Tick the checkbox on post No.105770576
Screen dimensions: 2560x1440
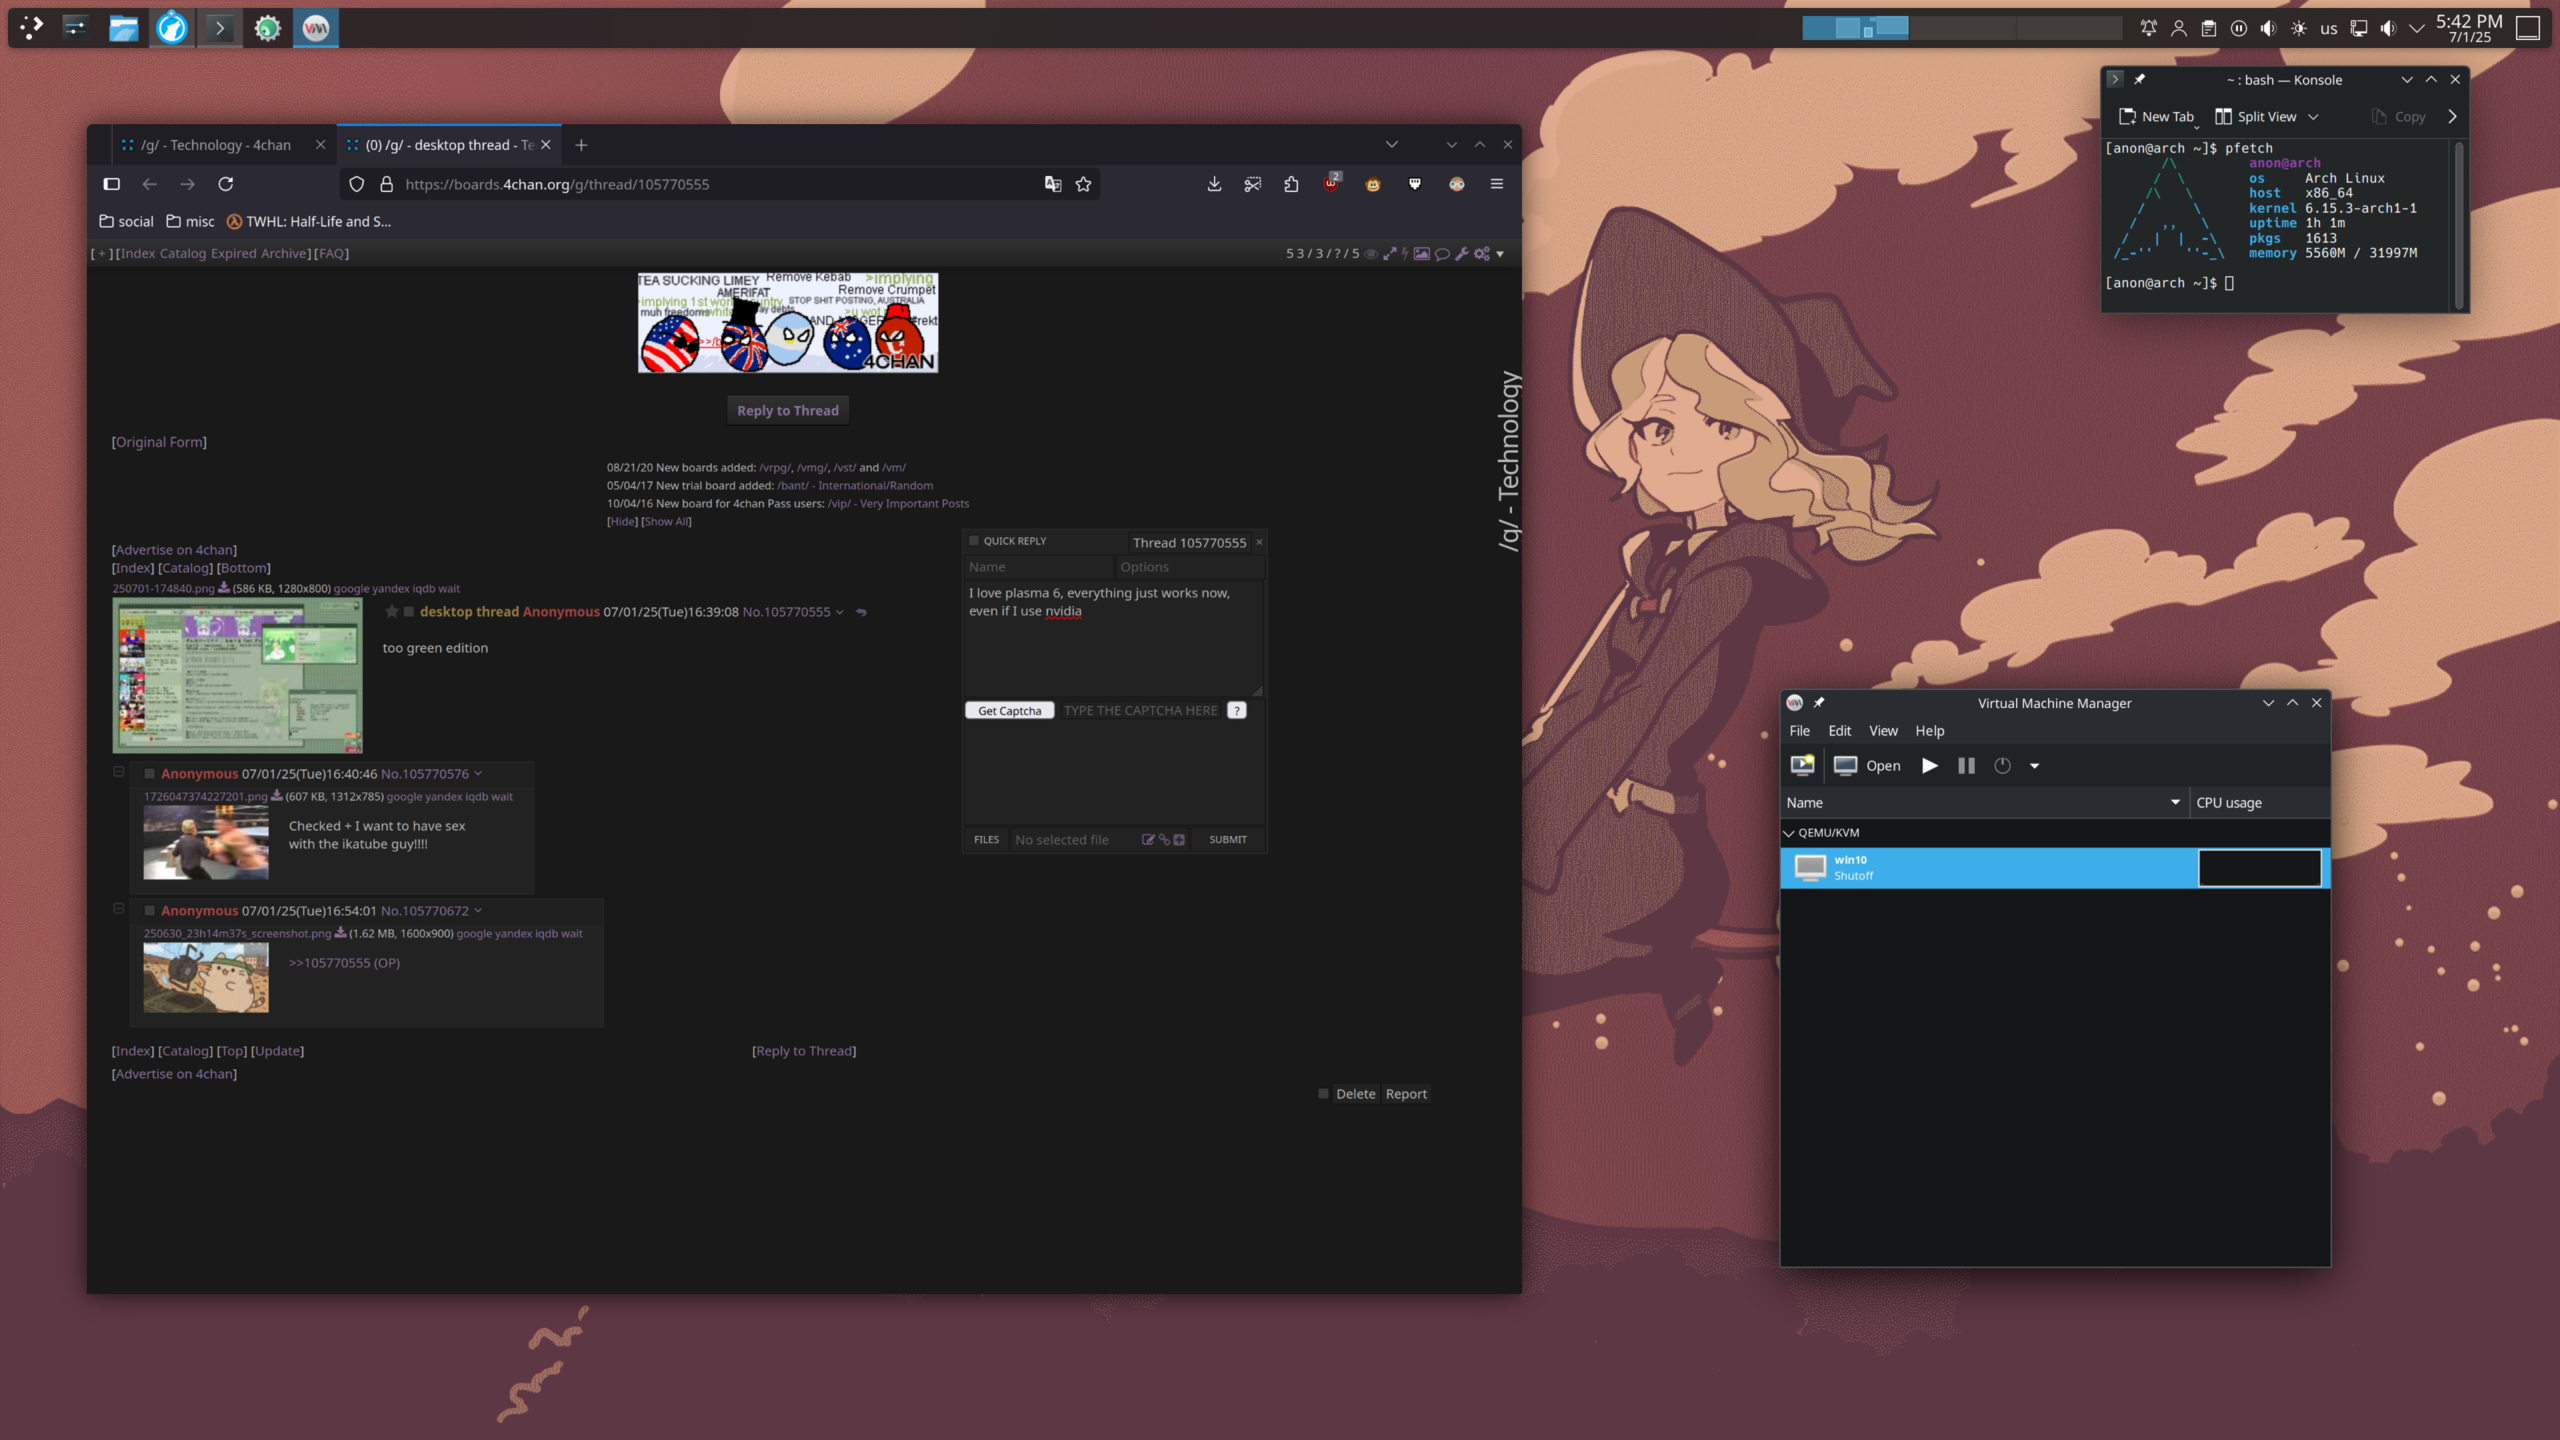point(150,774)
